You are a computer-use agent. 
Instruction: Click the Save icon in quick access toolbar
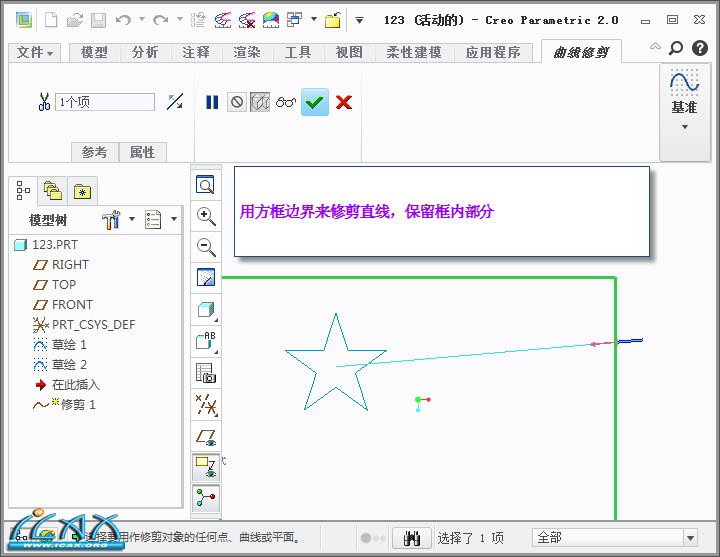point(98,20)
